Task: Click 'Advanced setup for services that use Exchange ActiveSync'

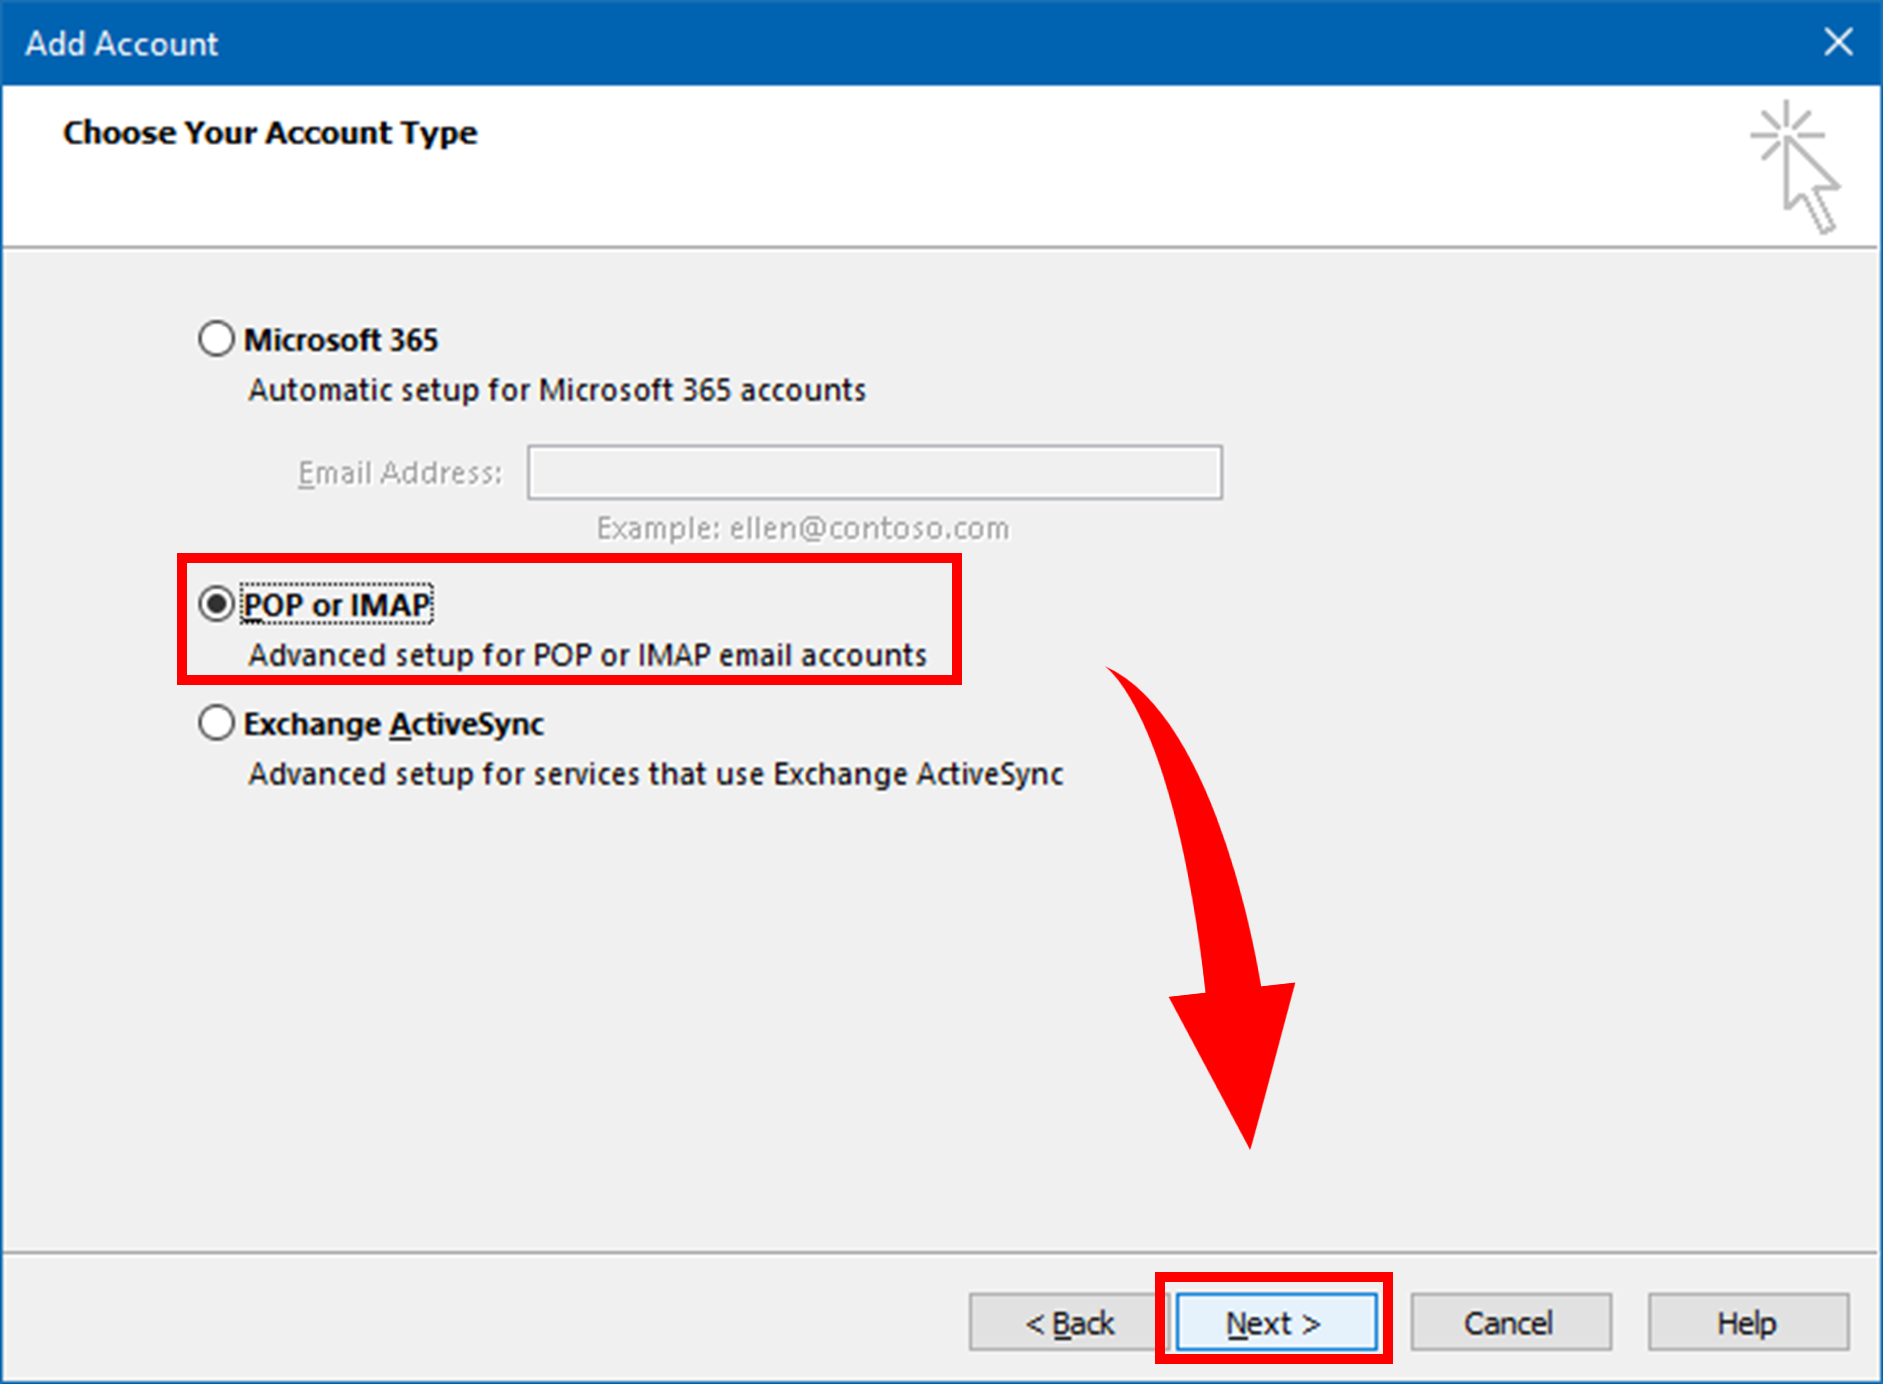Action: tap(656, 774)
